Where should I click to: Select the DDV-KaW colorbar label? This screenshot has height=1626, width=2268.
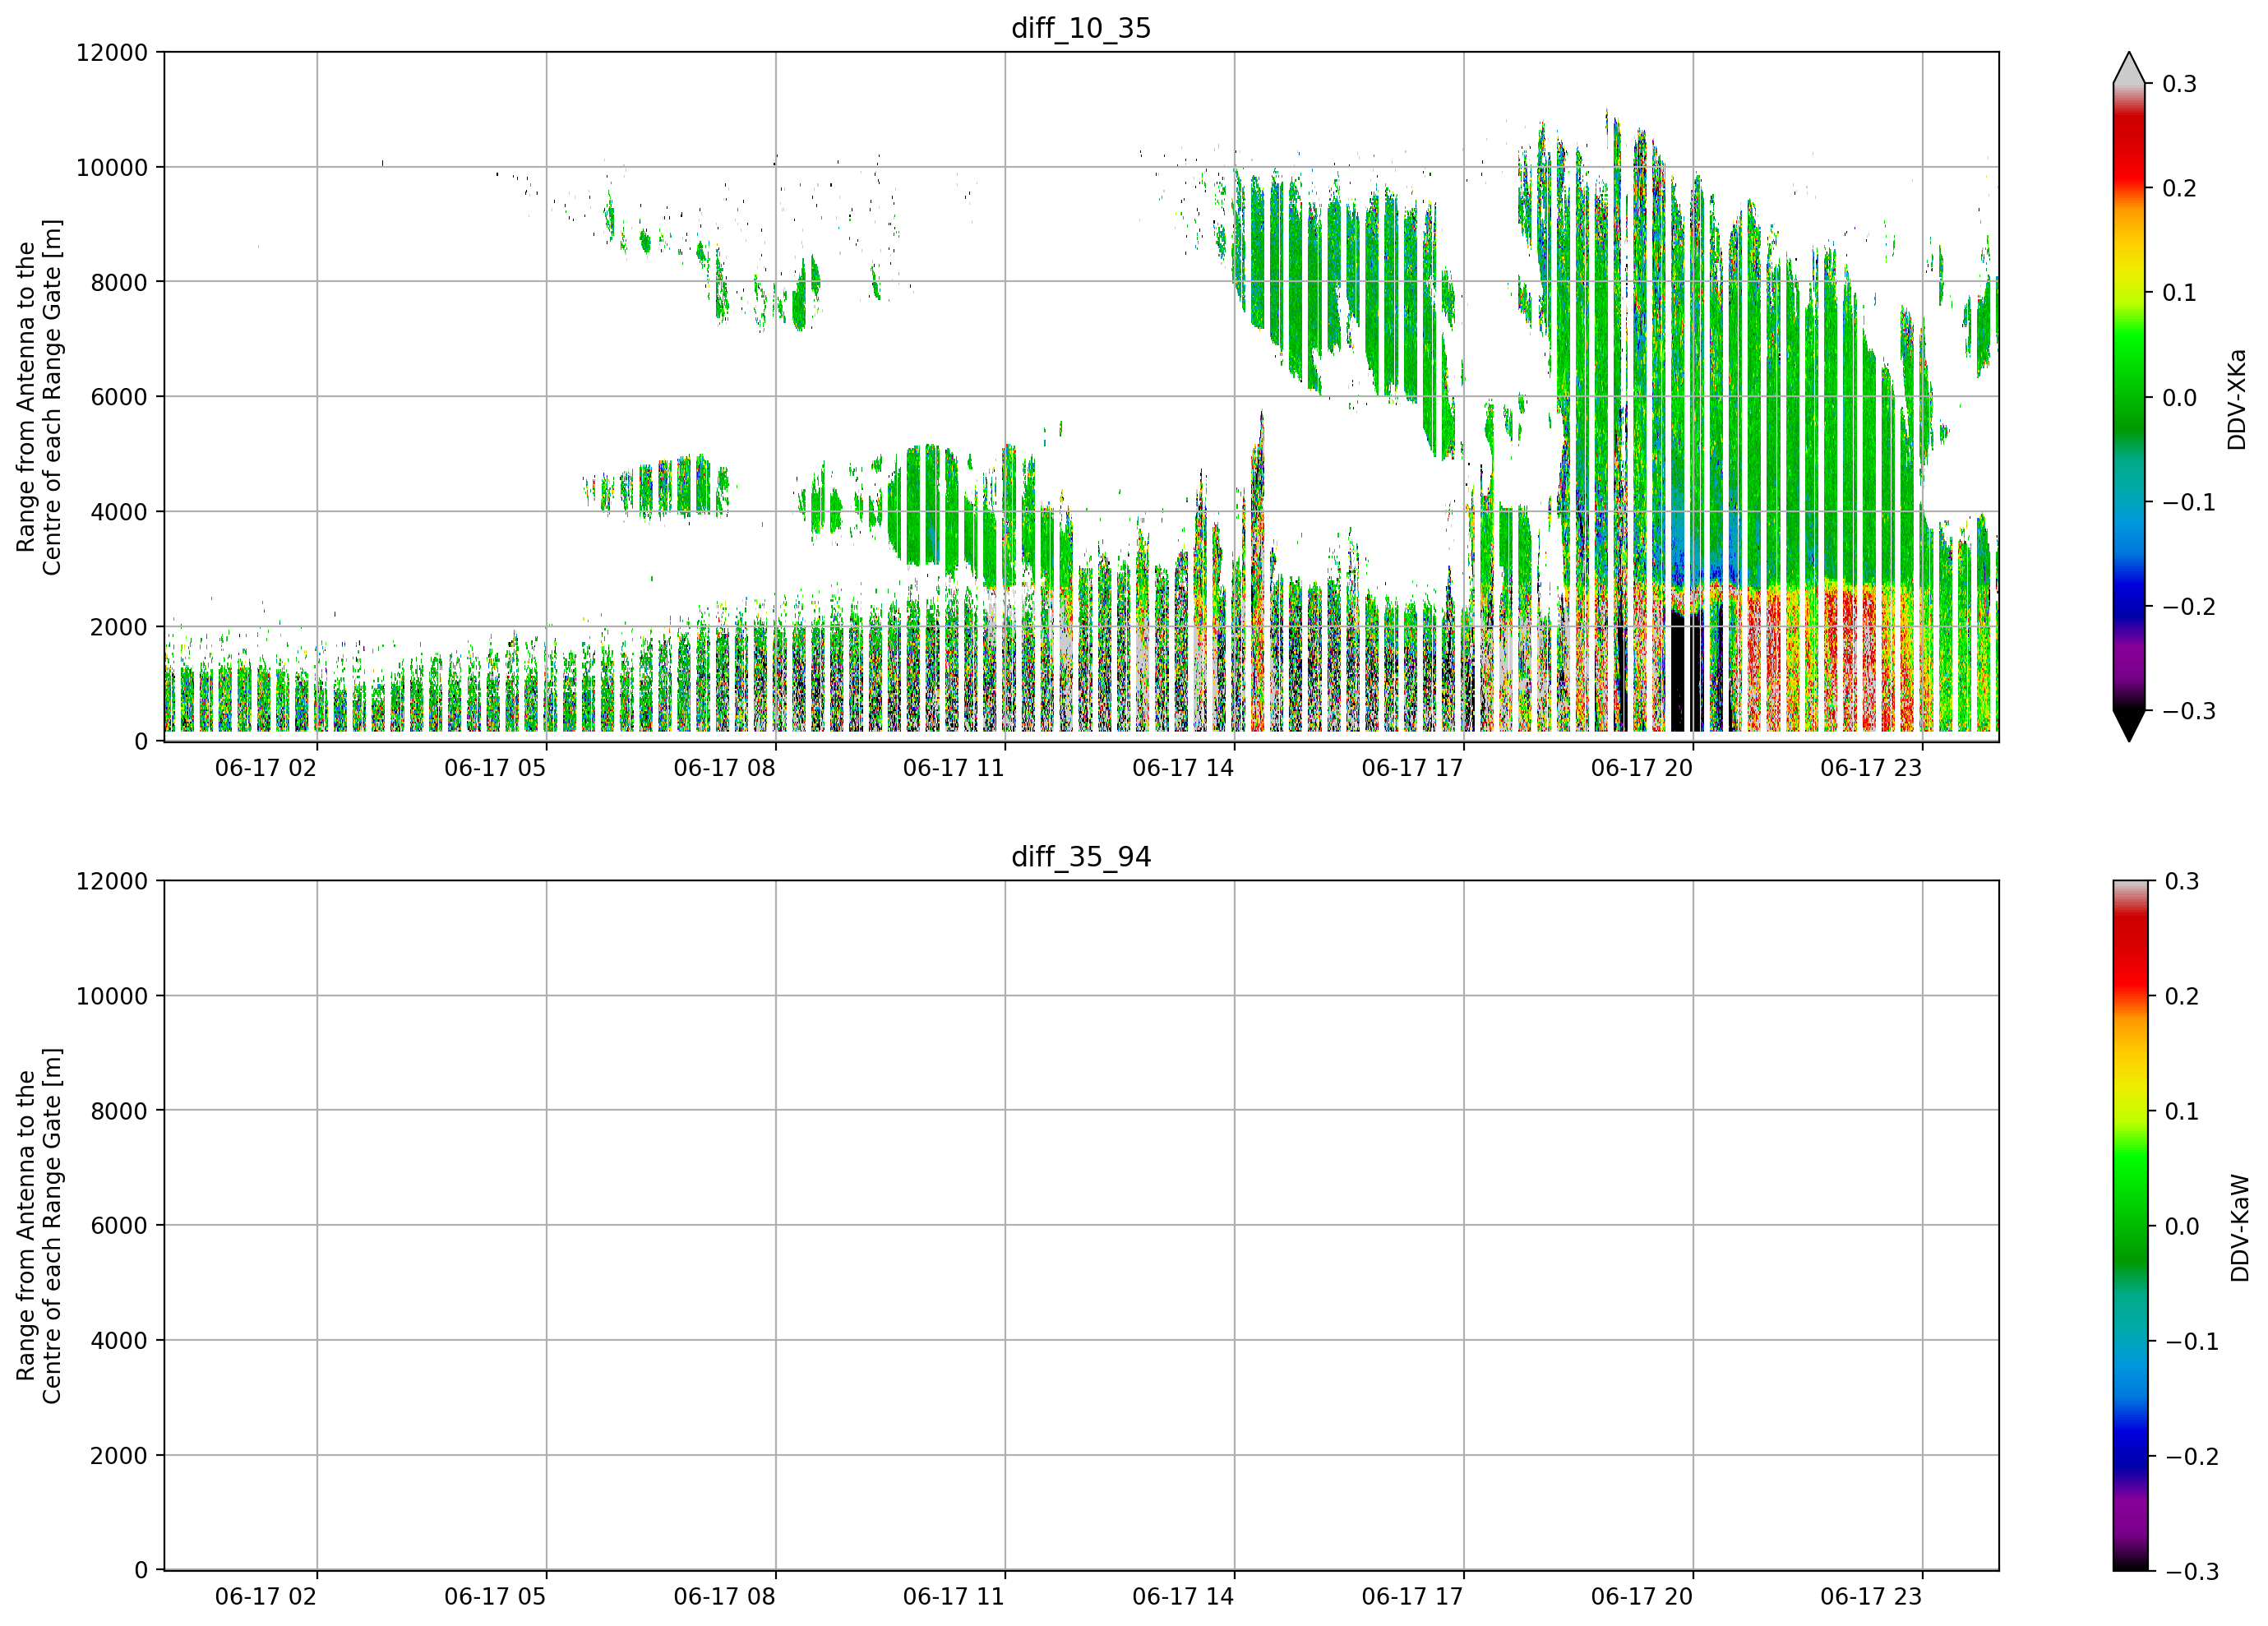point(2240,1227)
